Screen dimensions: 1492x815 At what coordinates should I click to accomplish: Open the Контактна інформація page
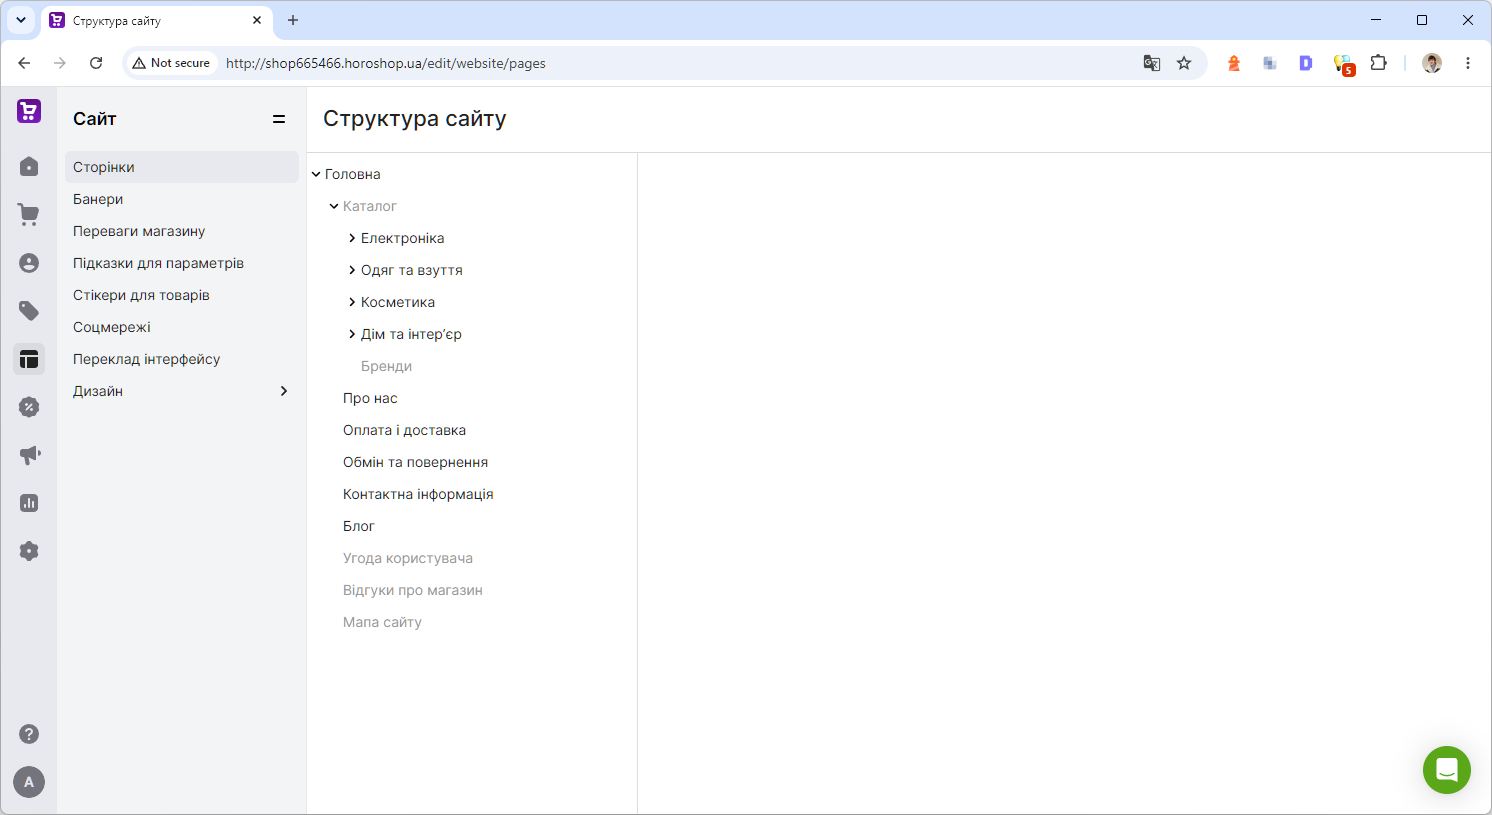click(x=418, y=494)
